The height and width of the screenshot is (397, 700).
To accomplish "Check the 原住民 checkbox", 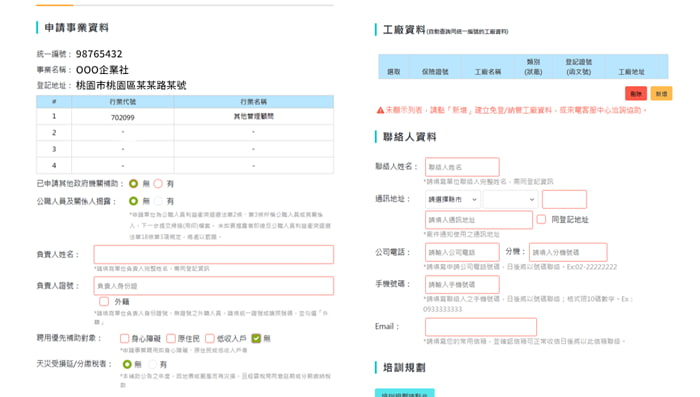I will click(171, 338).
